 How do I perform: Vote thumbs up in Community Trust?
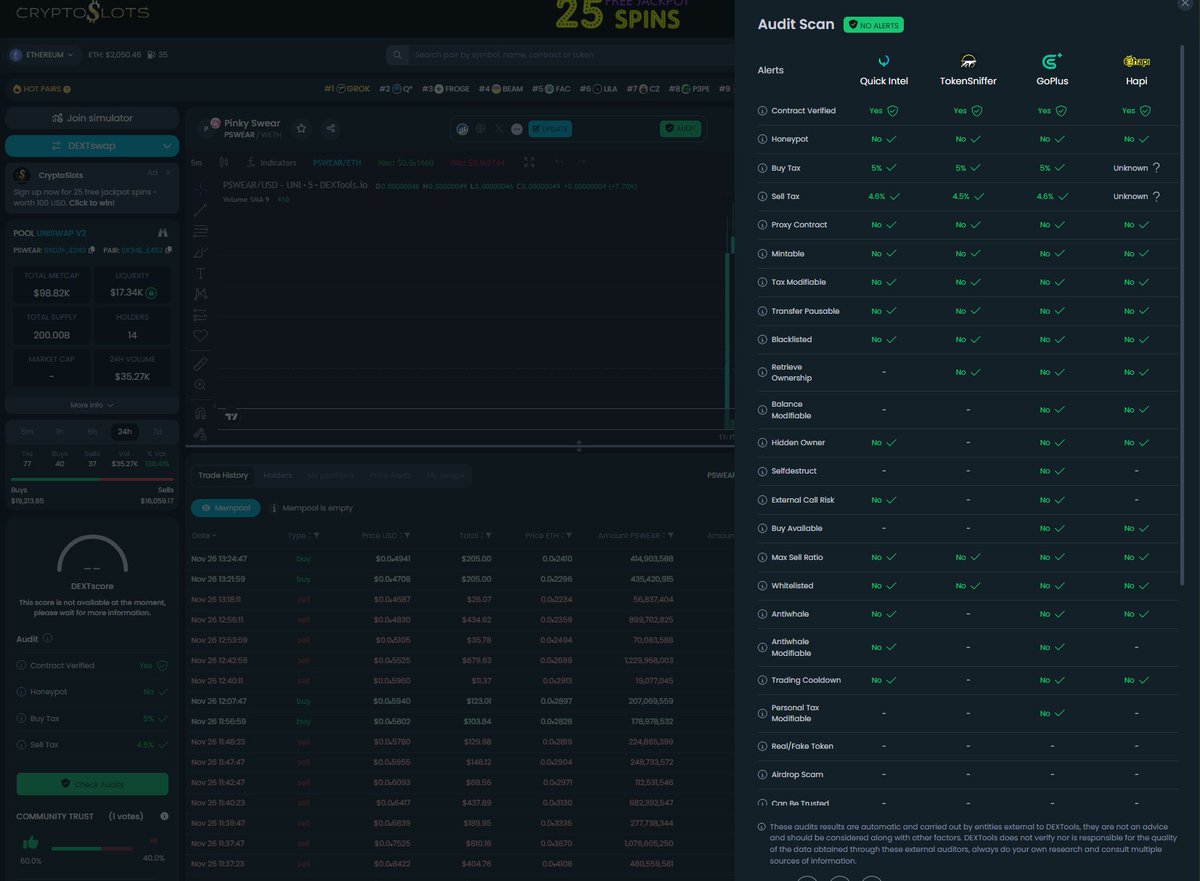(x=30, y=843)
